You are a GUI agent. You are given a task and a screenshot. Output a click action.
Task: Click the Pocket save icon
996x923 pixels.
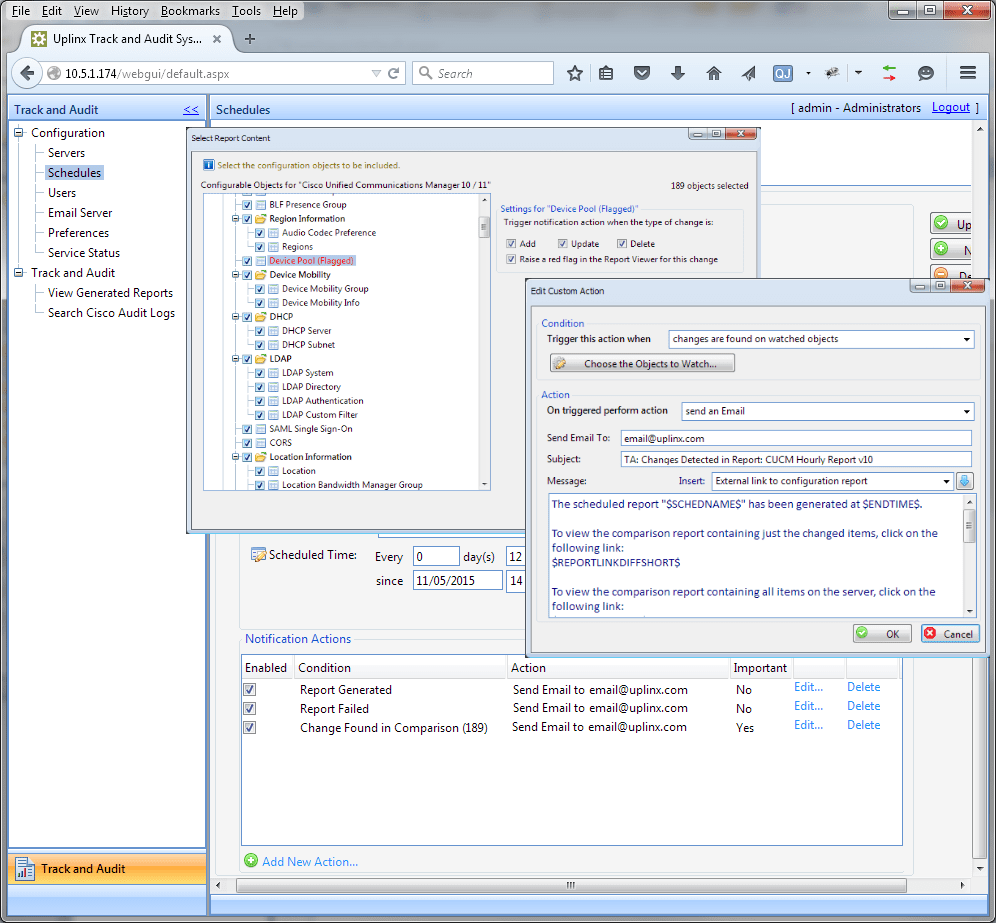point(642,72)
